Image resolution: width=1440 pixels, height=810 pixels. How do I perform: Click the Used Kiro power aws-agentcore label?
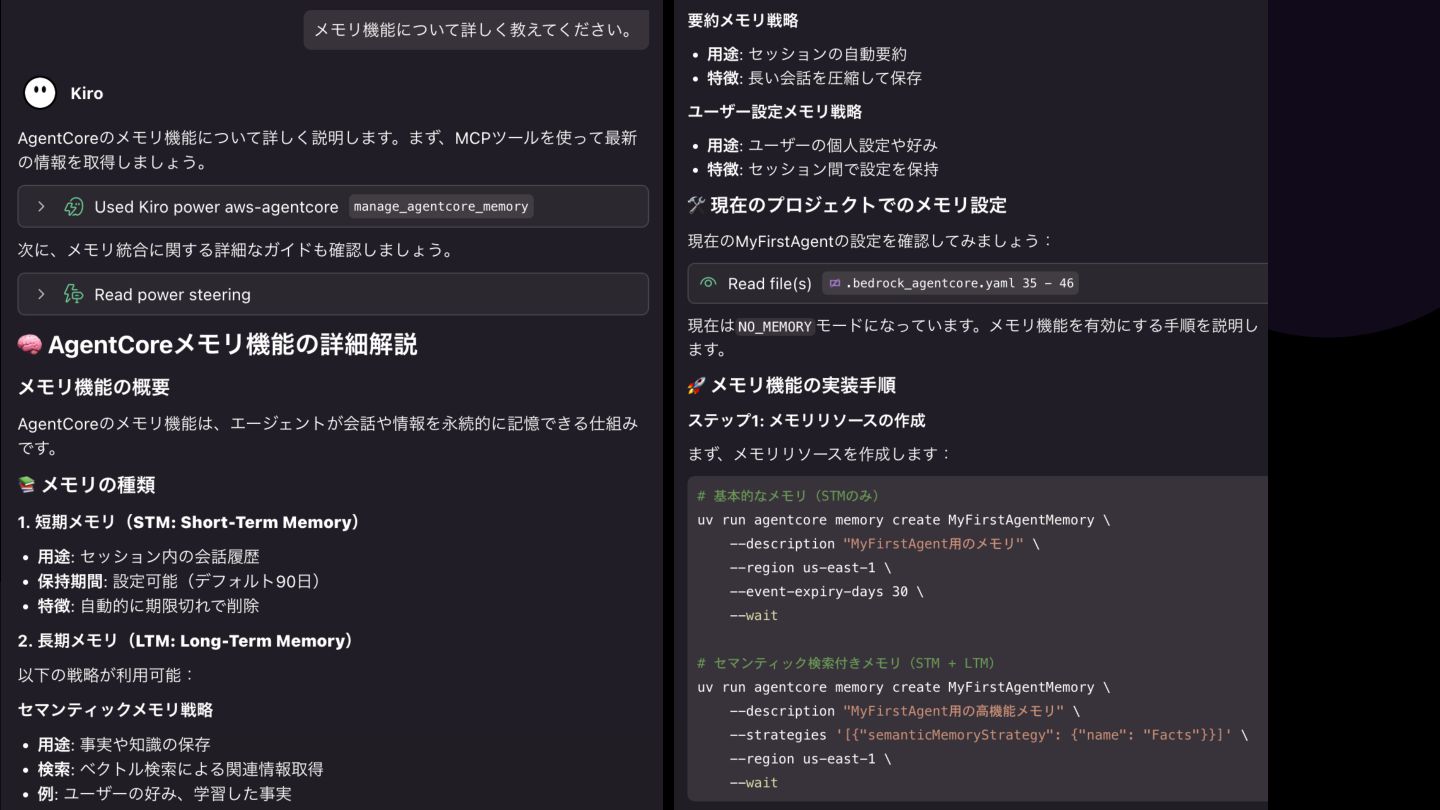click(216, 207)
